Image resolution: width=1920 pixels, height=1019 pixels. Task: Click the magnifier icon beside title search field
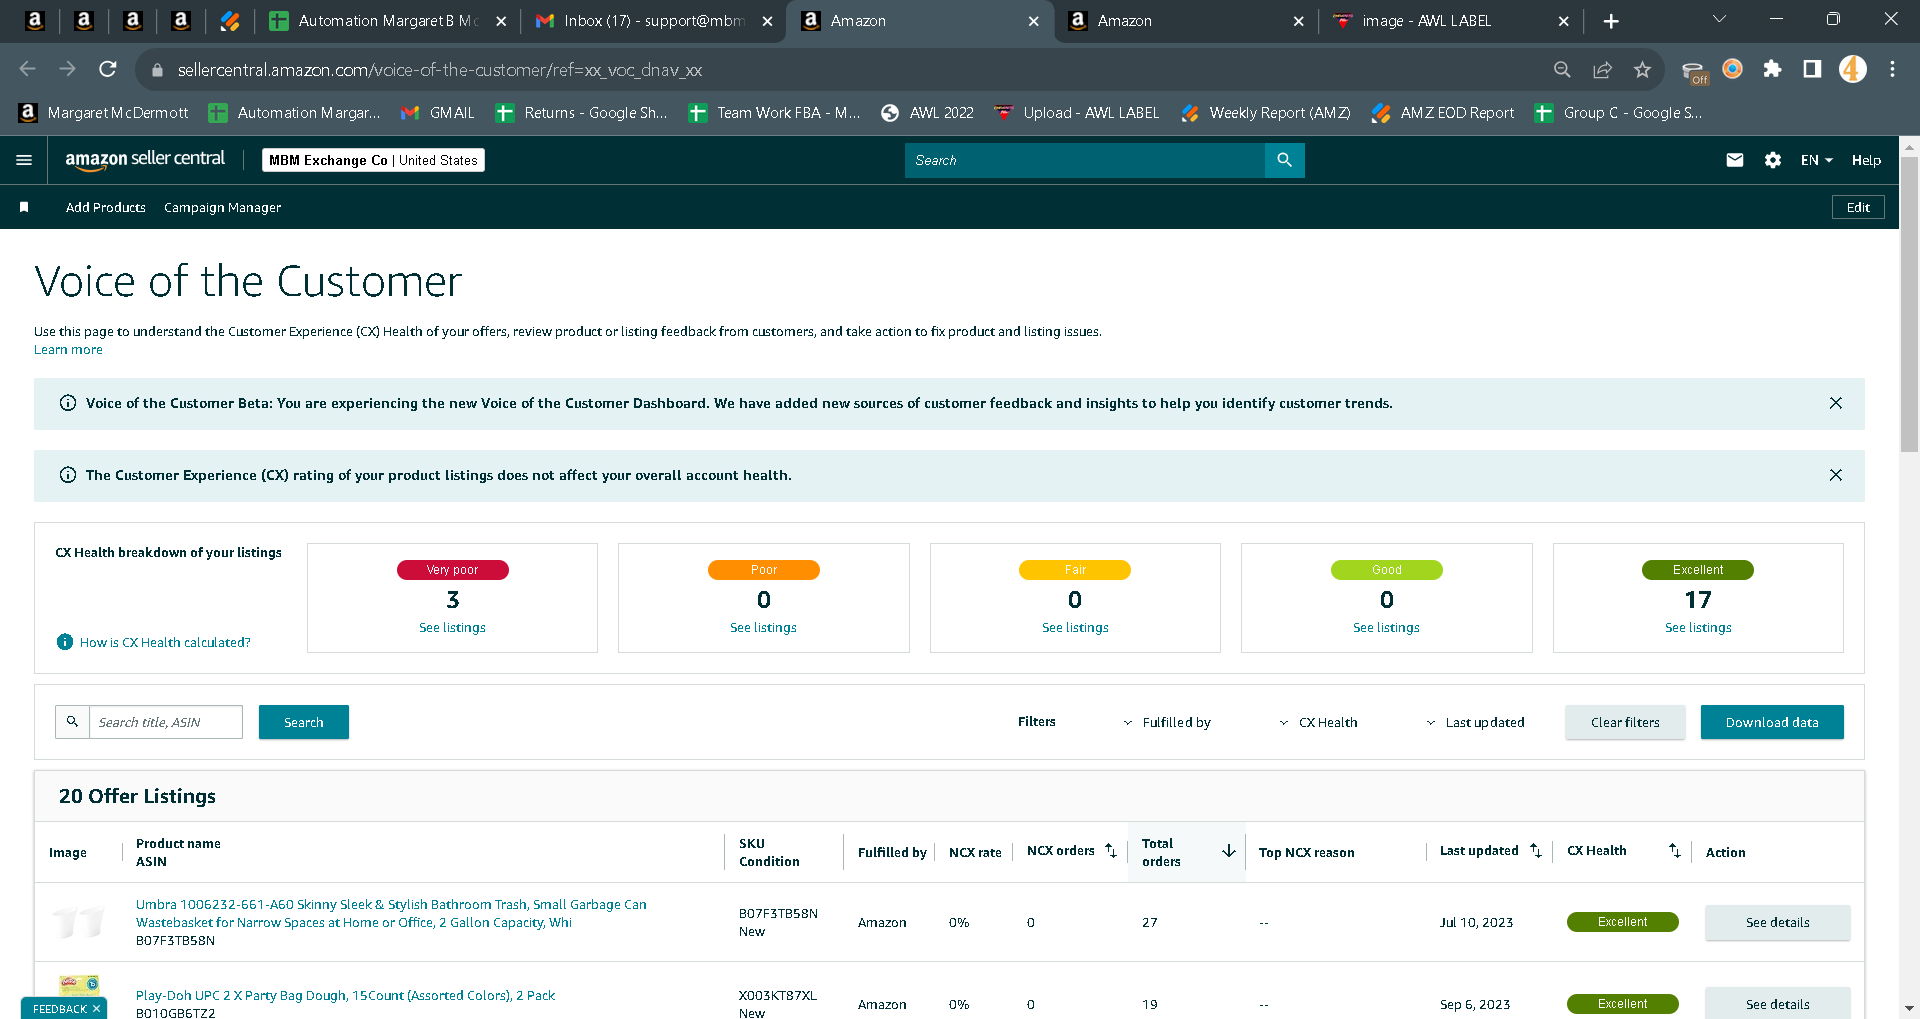pos(72,722)
